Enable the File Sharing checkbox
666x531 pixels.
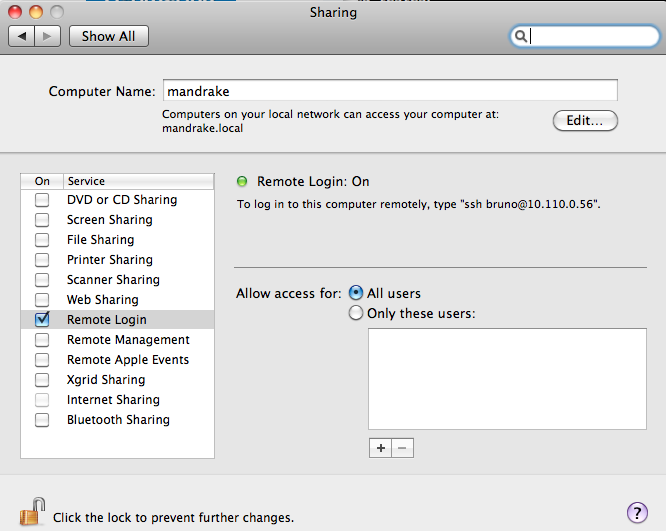(x=42, y=240)
